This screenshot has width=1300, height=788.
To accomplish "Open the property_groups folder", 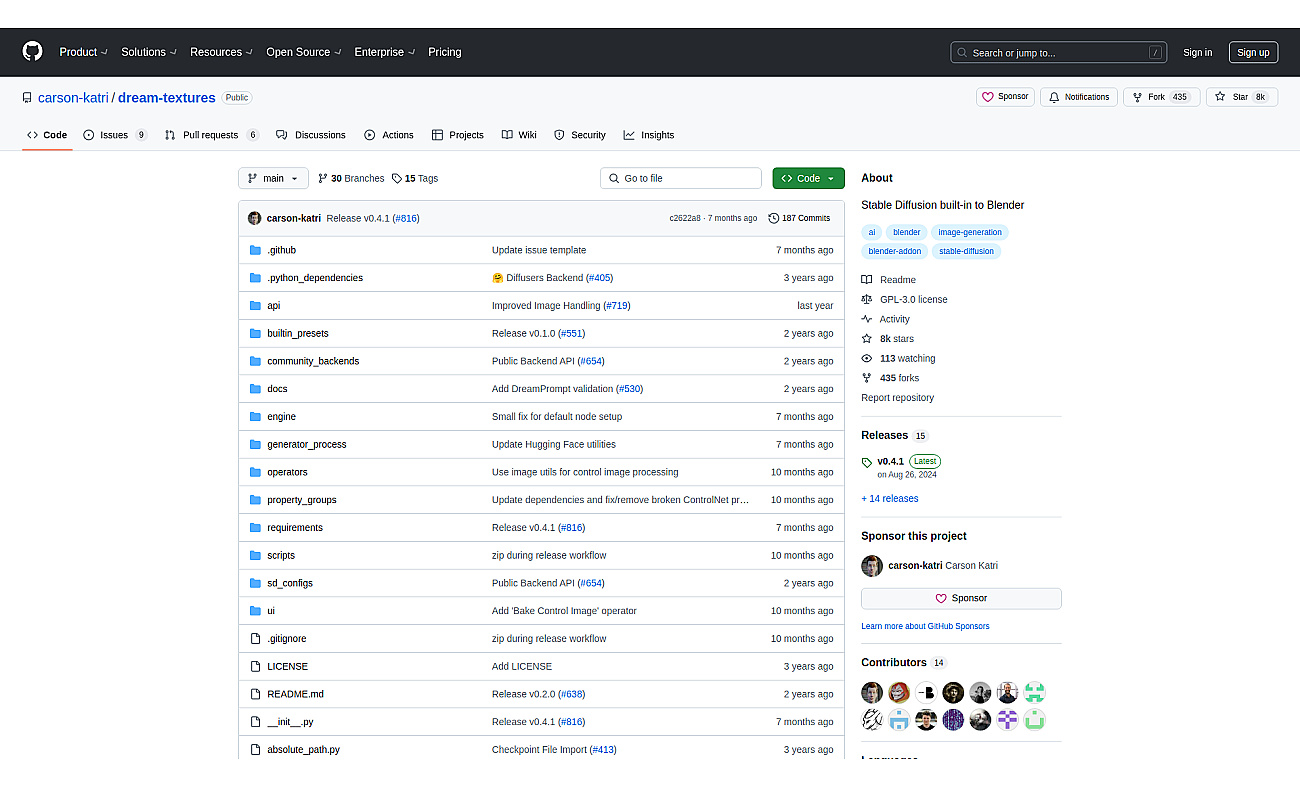I will (302, 500).
